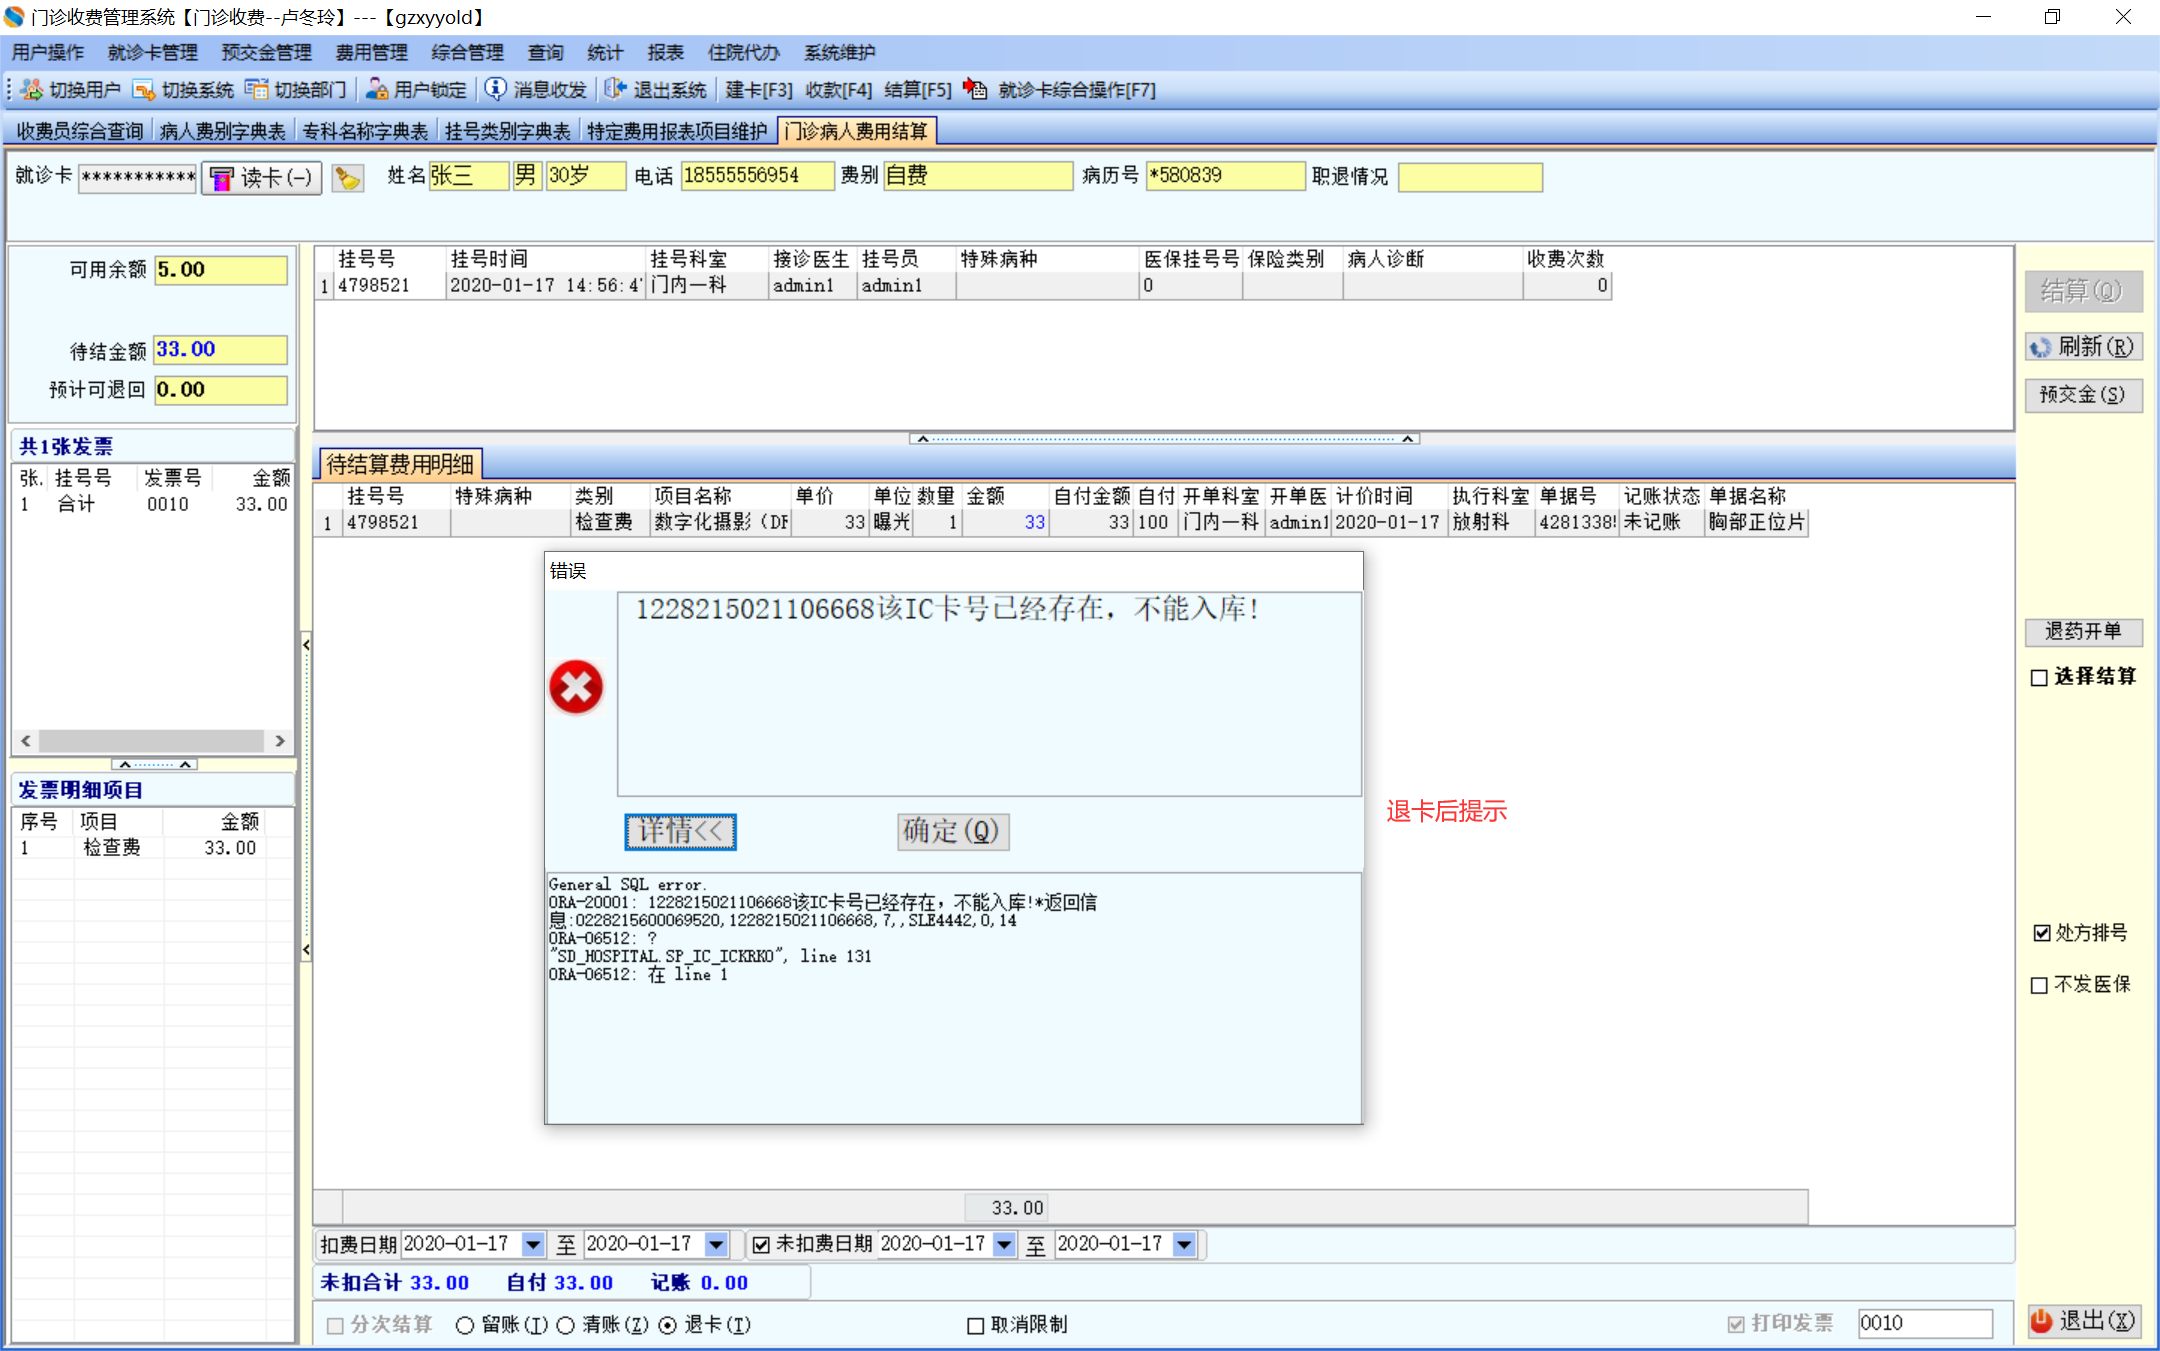Enable the 选择结算 checkbox
The width and height of the screenshot is (2160, 1351).
2040,678
